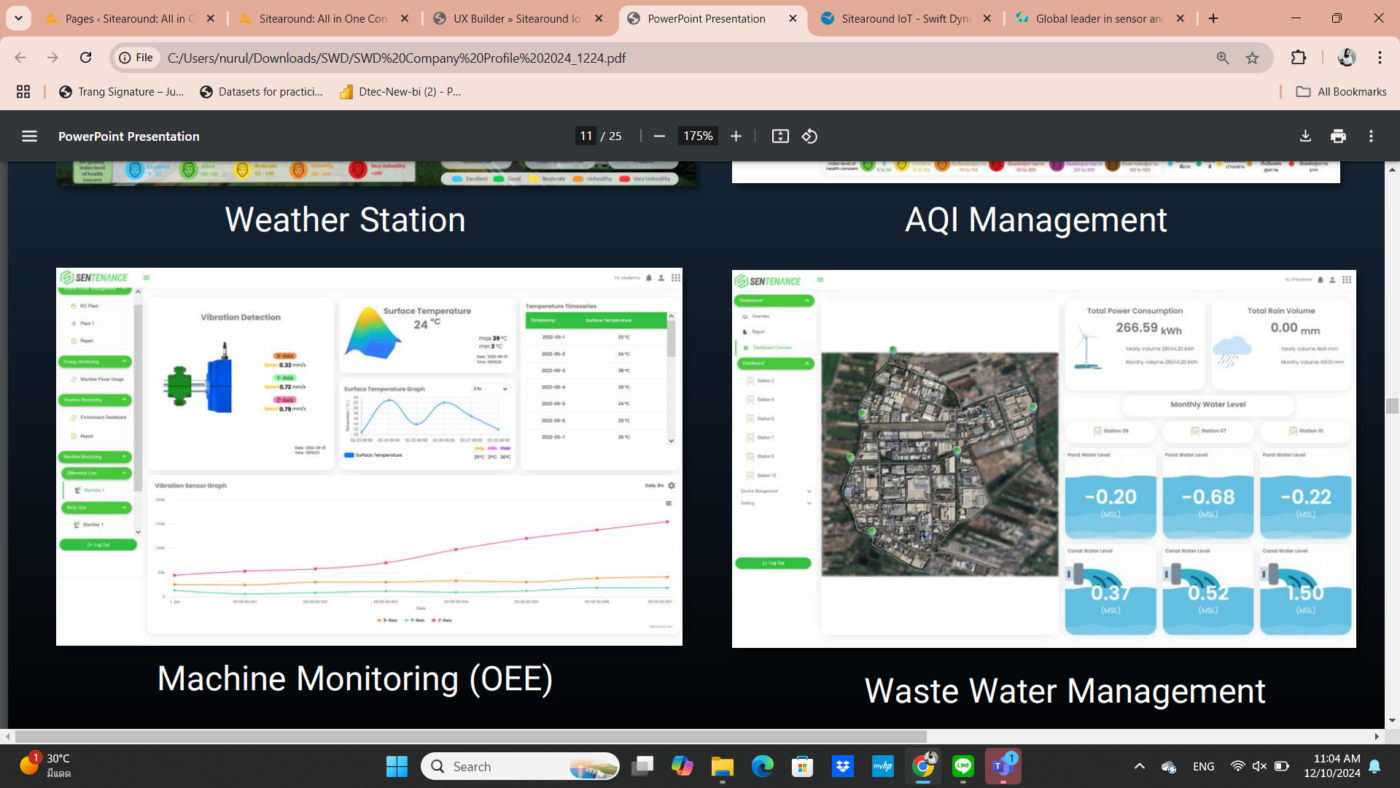Download the PDF using the download icon
Image resolution: width=1400 pixels, height=788 pixels.
(x=1305, y=135)
